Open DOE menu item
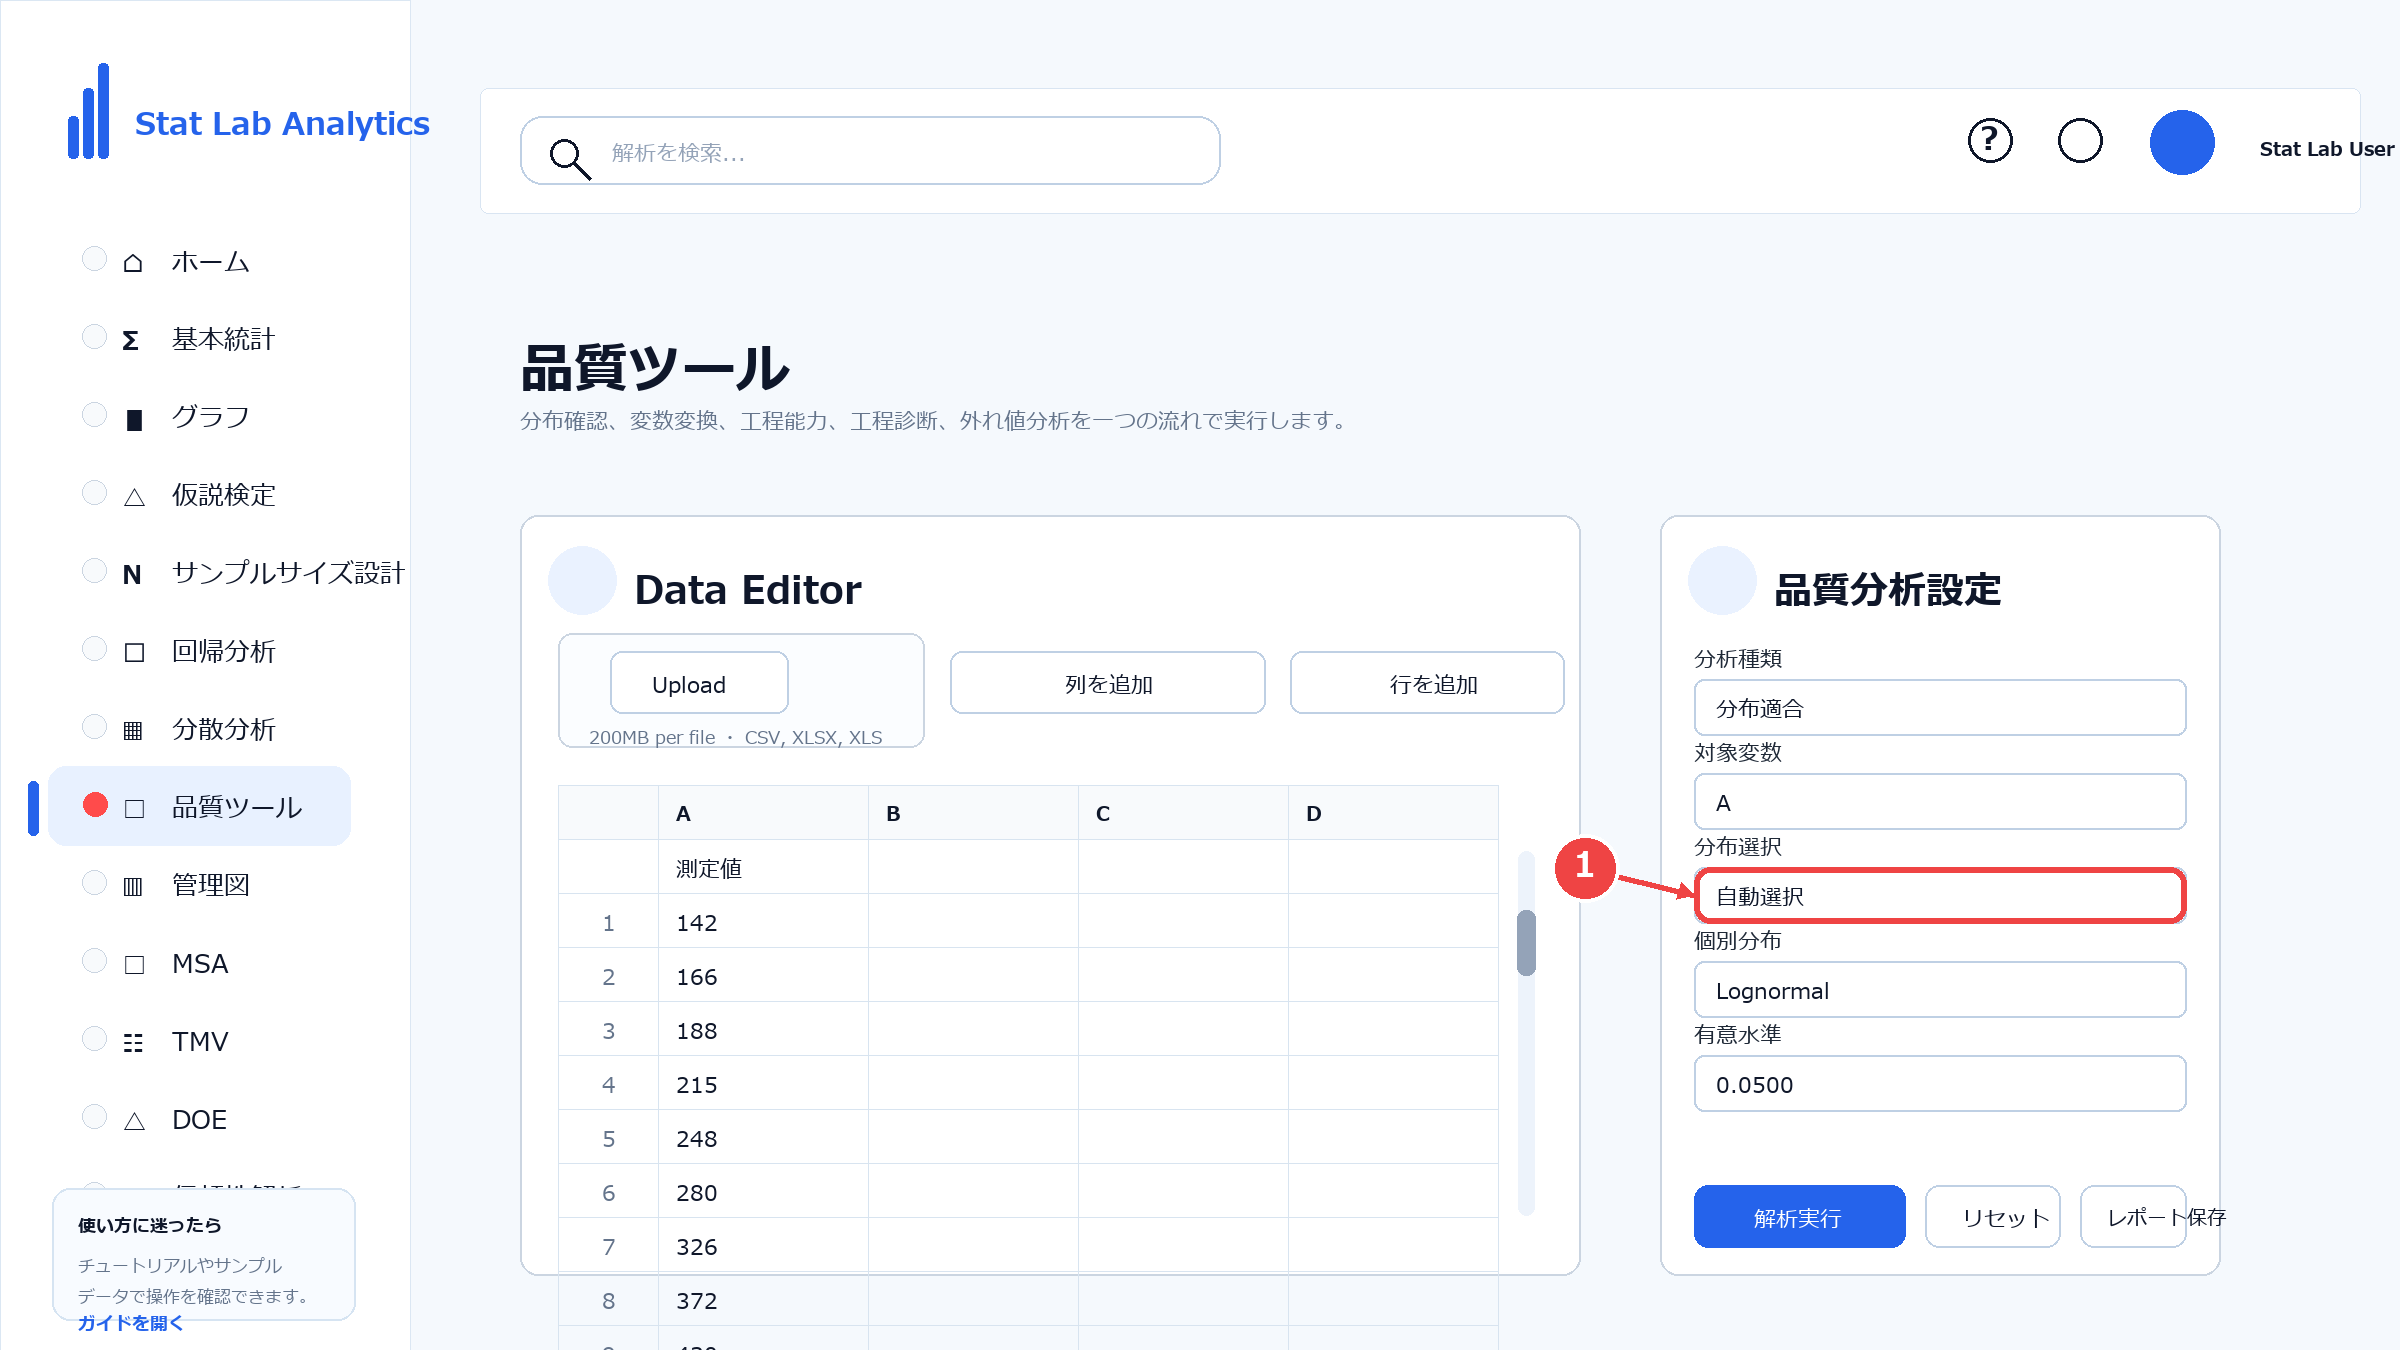This screenshot has width=2400, height=1350. [200, 1119]
